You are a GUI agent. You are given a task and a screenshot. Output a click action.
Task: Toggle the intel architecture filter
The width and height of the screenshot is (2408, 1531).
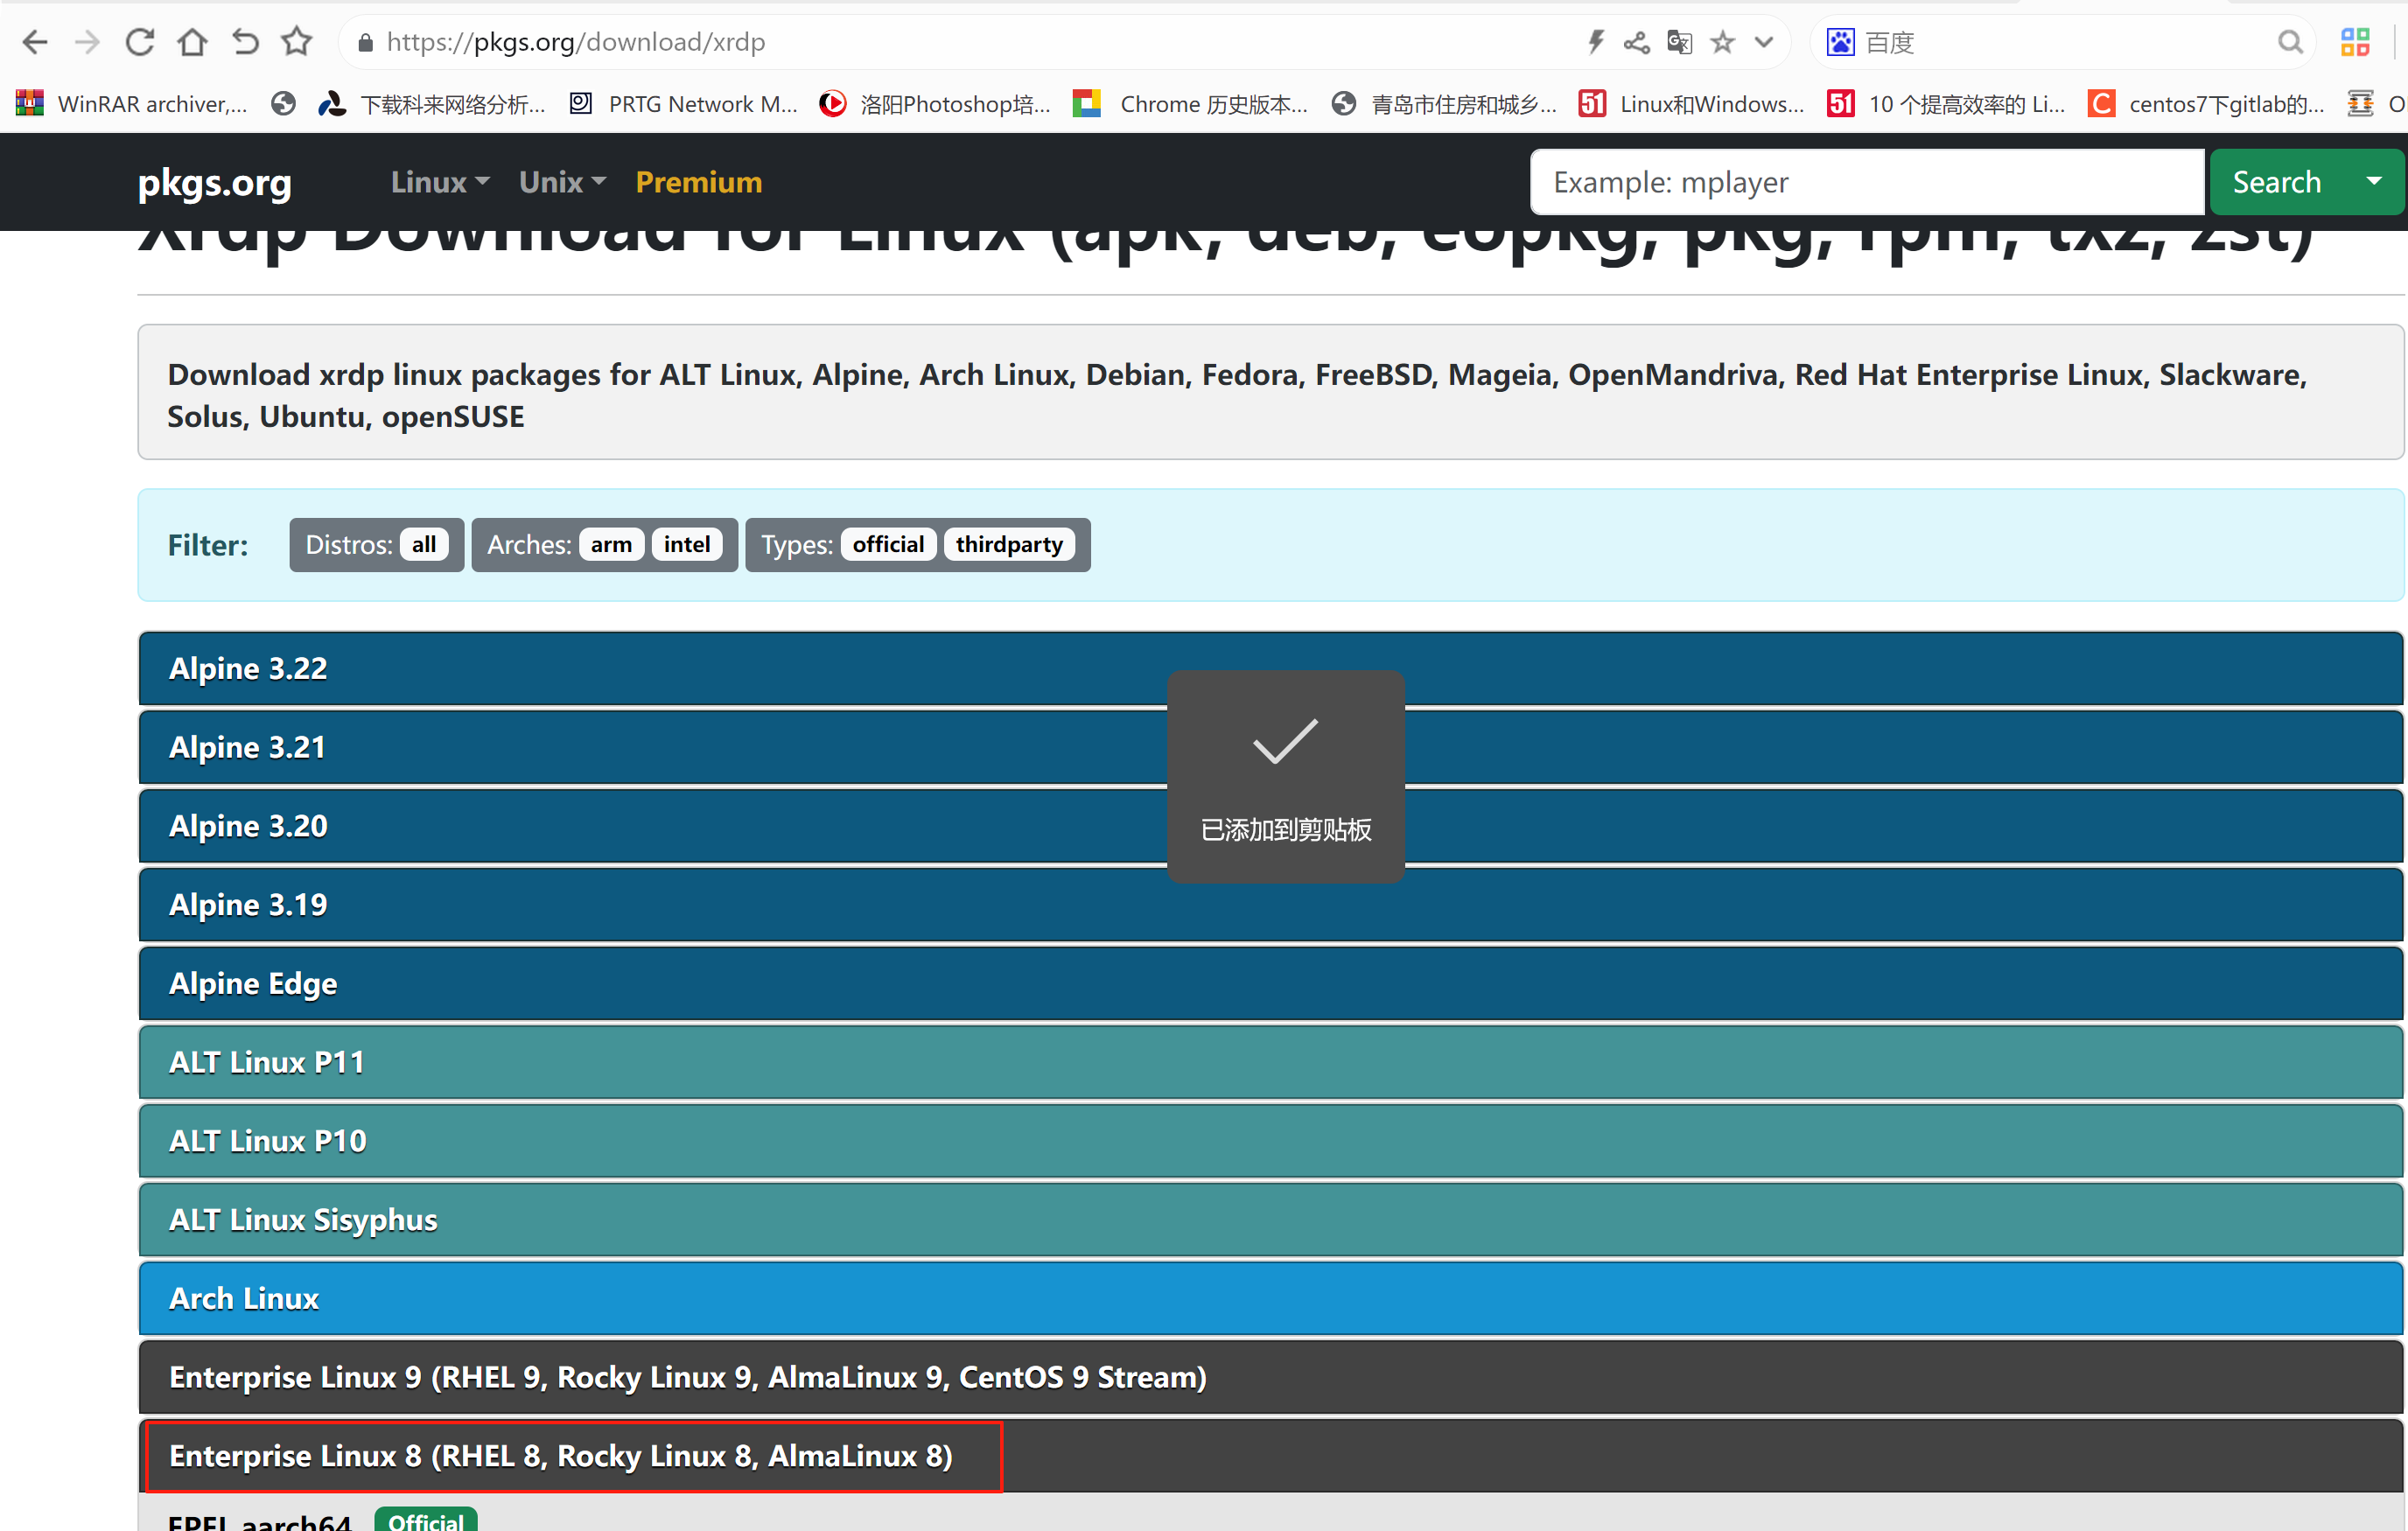coord(687,544)
